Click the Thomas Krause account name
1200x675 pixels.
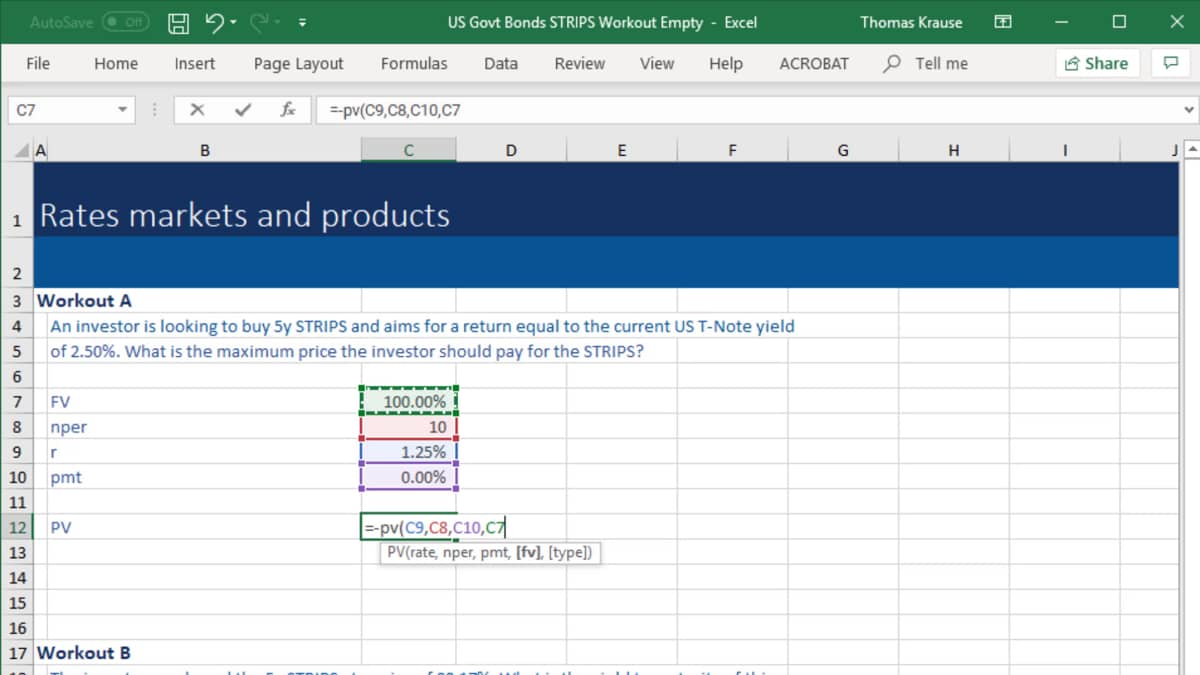pyautogui.click(x=911, y=22)
